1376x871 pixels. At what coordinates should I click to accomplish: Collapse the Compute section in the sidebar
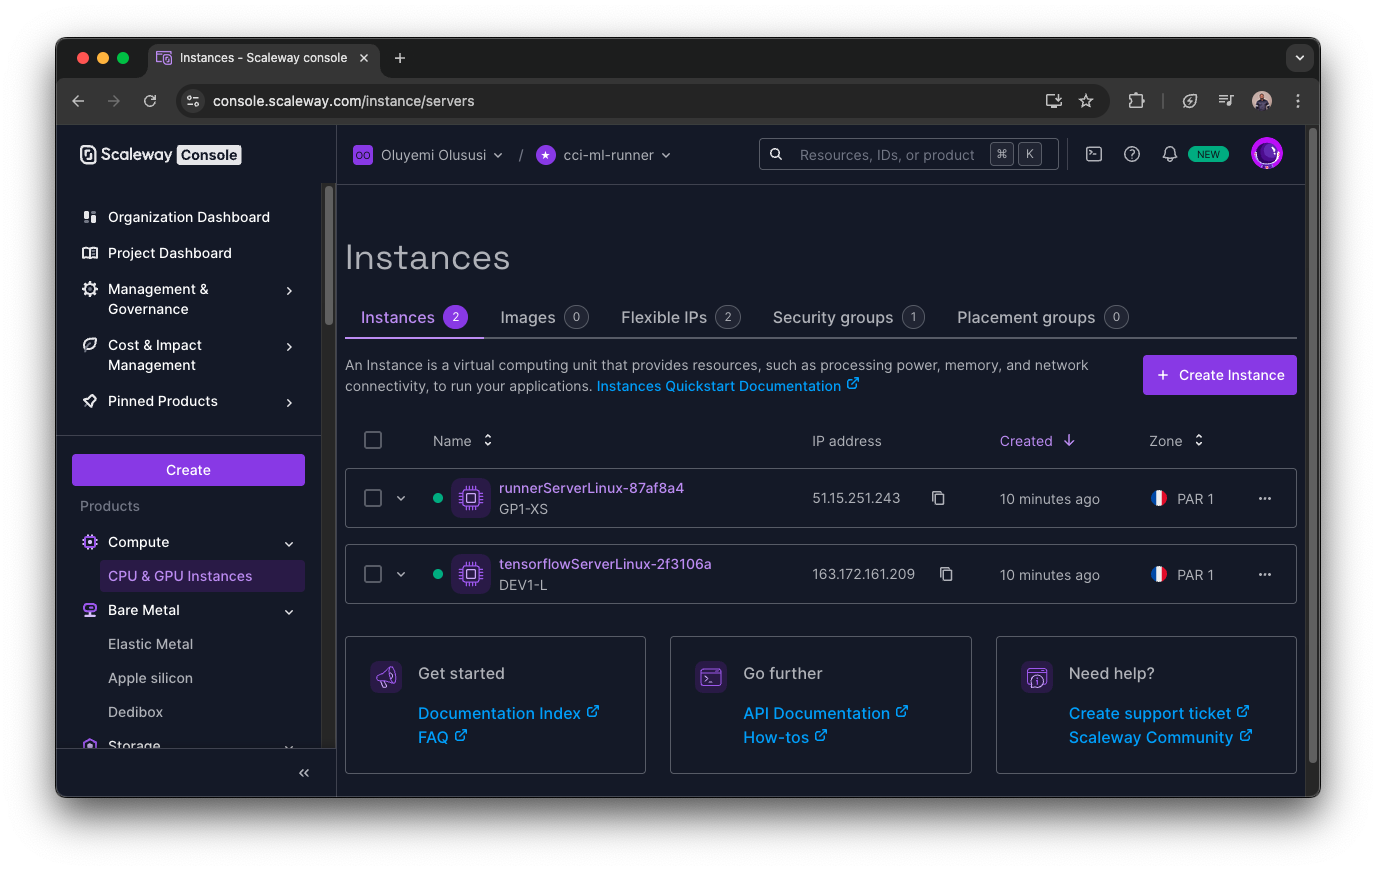point(289,542)
